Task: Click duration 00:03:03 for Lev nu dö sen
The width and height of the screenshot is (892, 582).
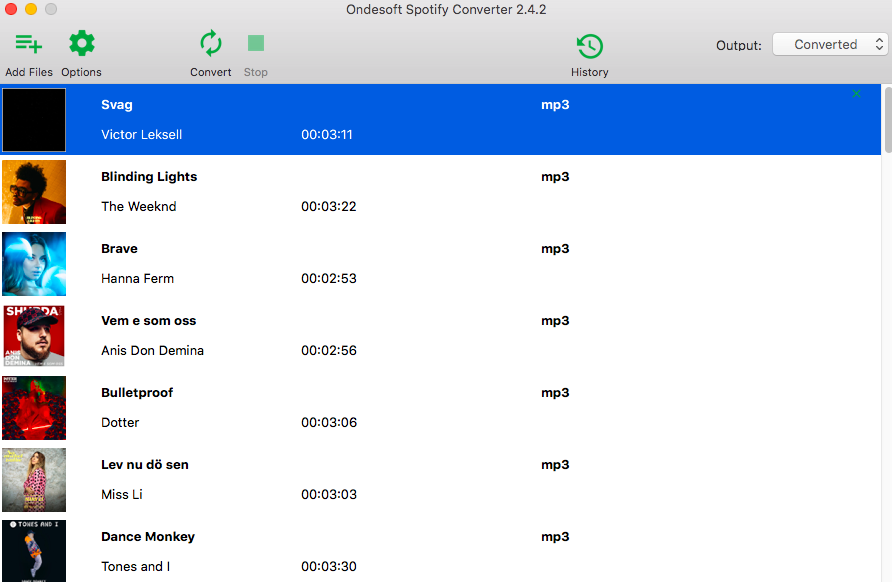Action: pos(329,494)
